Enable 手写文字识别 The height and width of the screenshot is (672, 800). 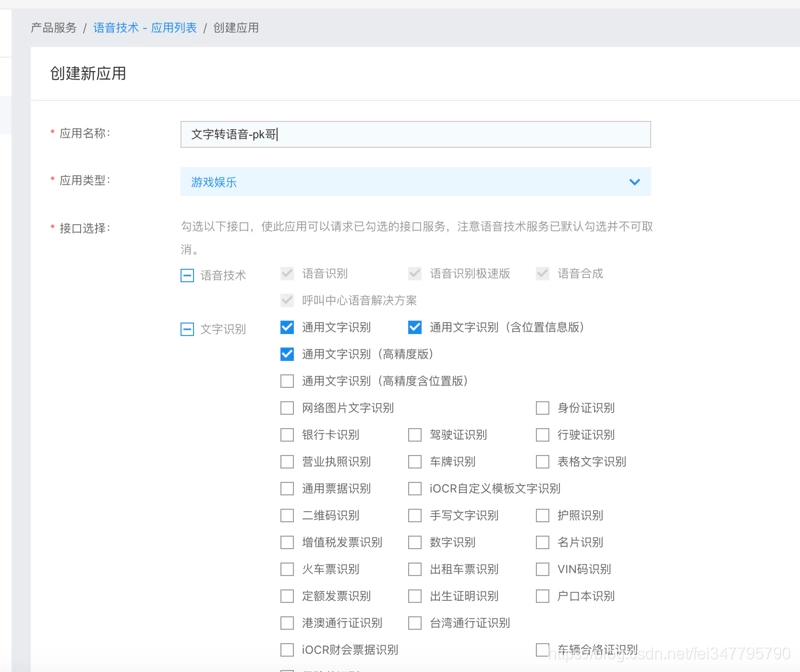click(414, 515)
